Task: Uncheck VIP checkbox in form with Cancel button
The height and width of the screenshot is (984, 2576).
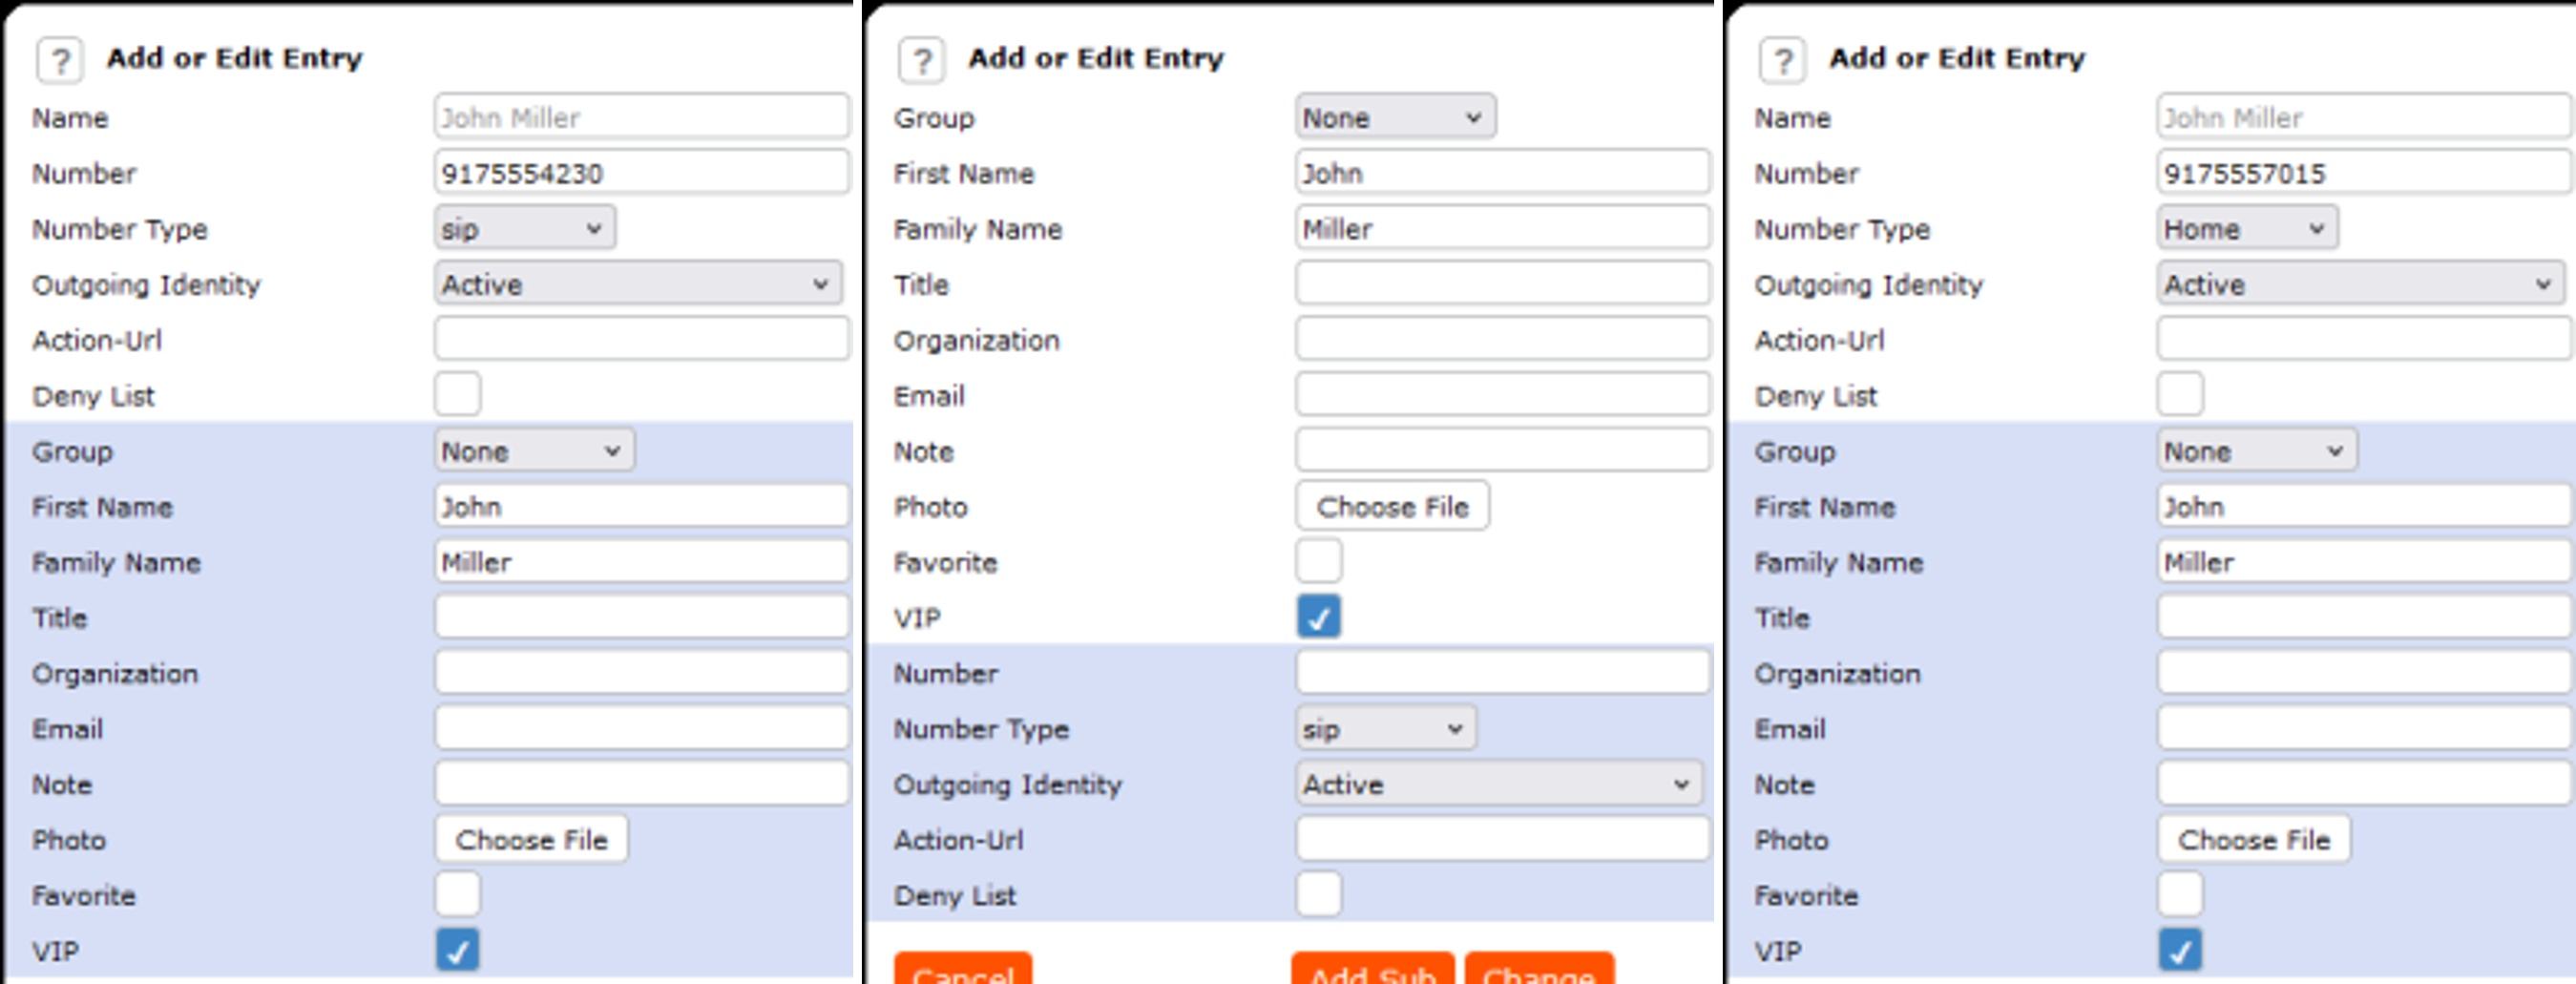Action: (1318, 617)
